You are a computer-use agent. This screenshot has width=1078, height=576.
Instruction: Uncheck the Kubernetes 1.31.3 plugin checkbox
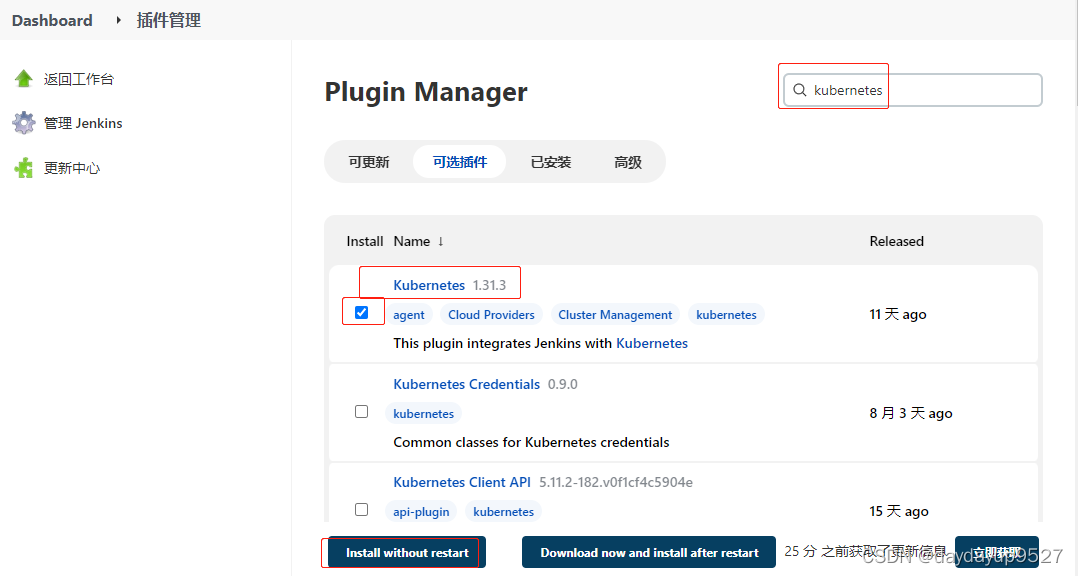point(362,313)
